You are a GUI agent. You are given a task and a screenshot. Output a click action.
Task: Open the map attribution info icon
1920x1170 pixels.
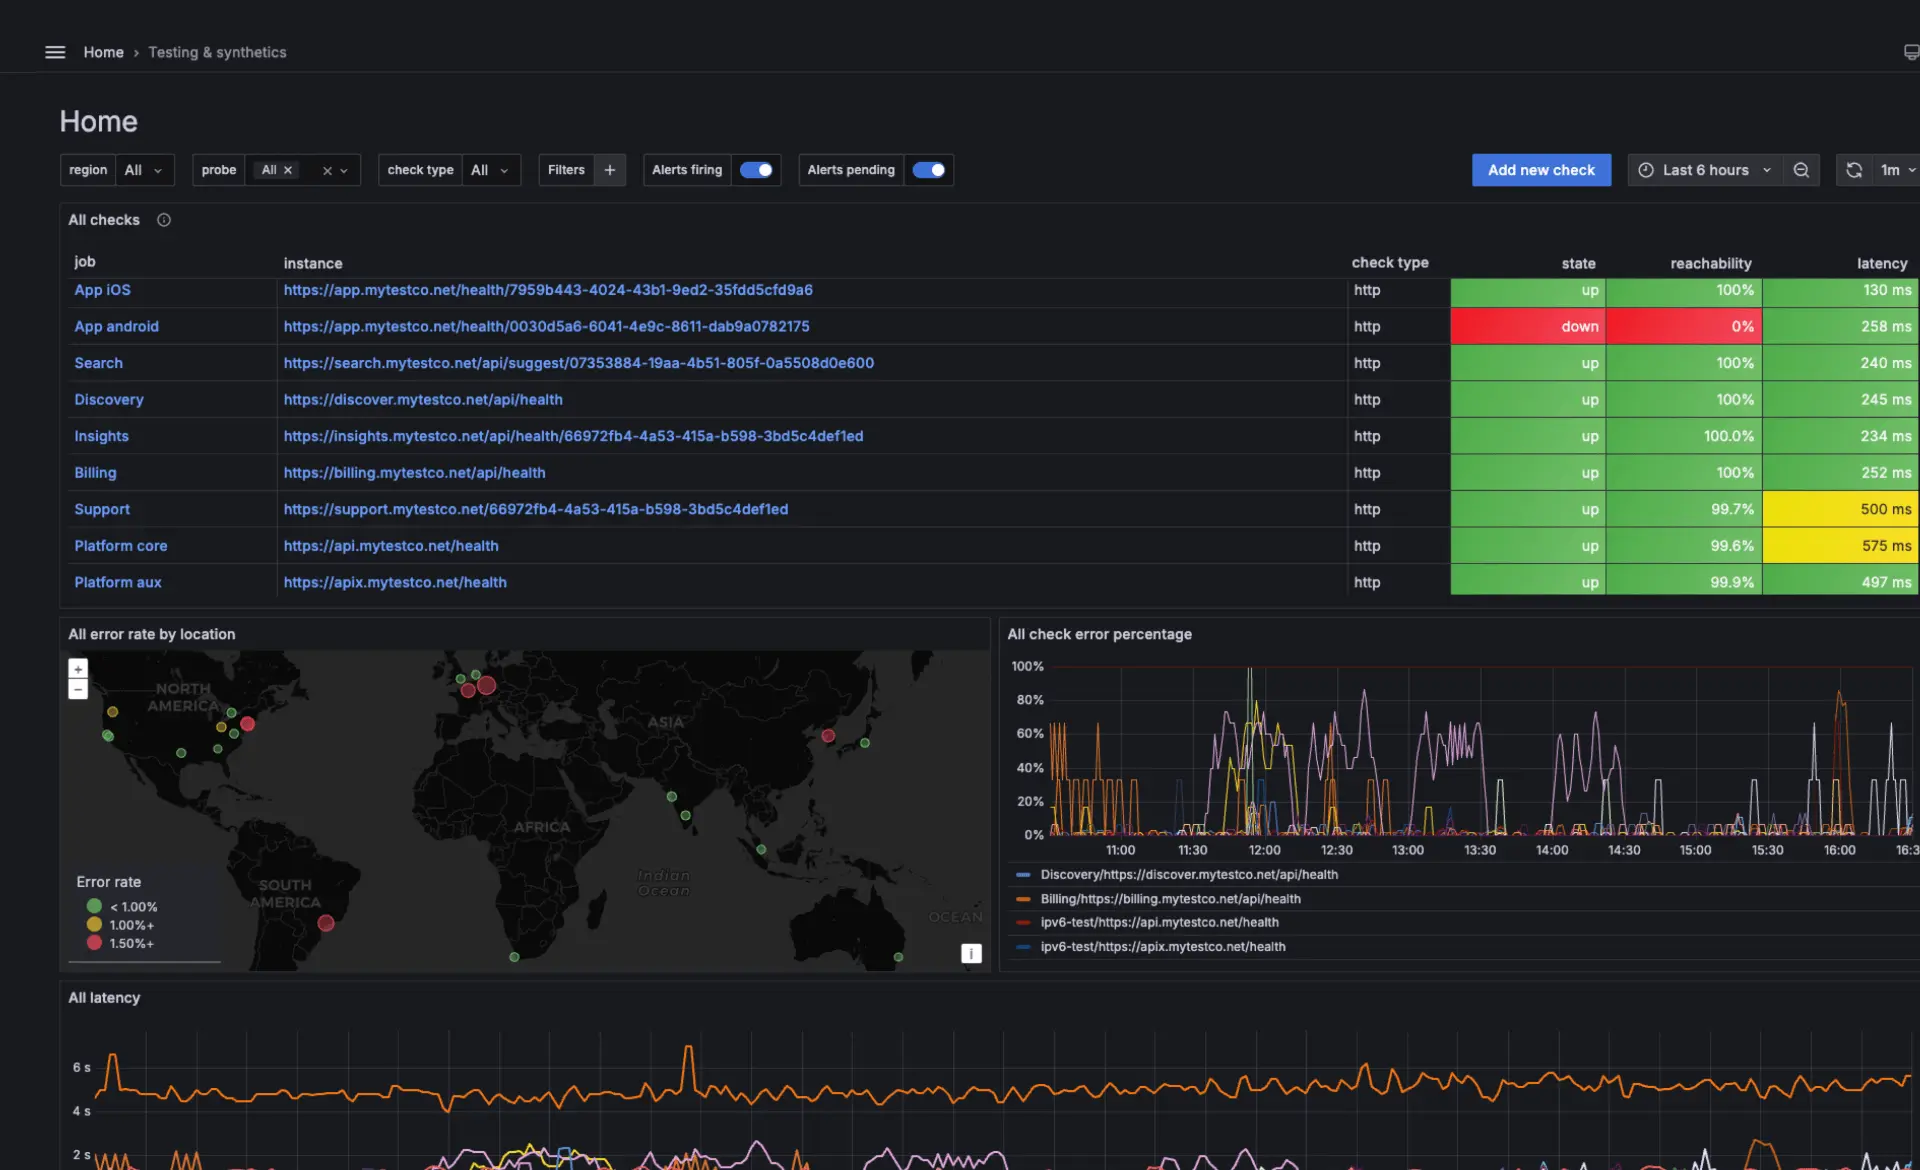[971, 954]
